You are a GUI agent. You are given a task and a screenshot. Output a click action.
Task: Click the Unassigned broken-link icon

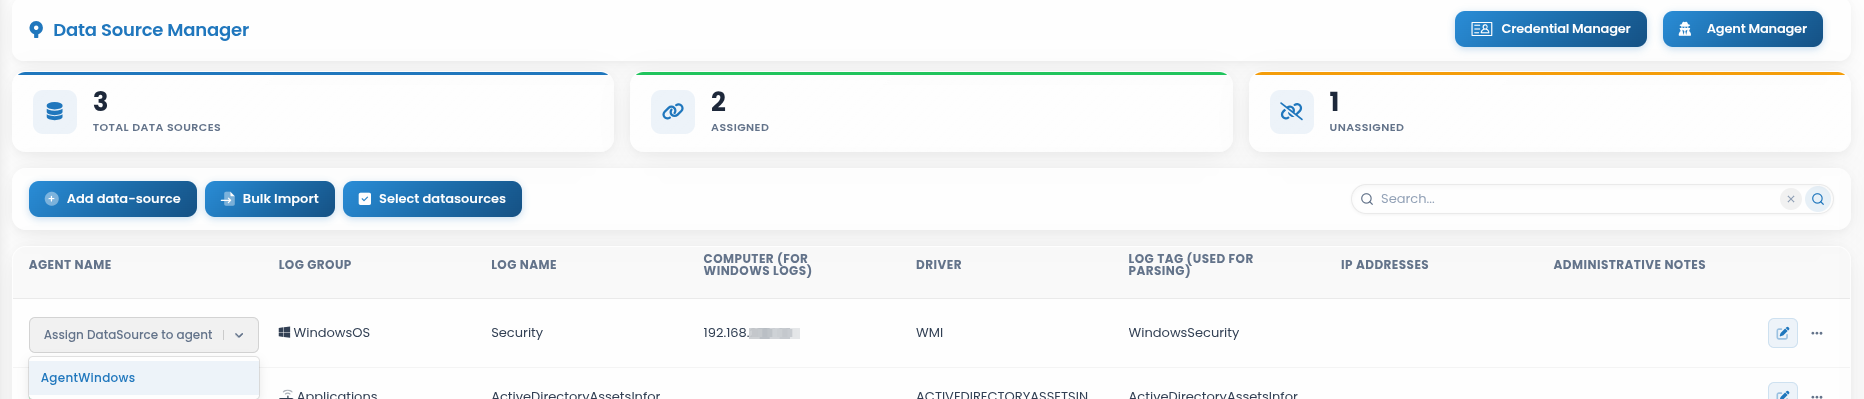pyautogui.click(x=1291, y=112)
